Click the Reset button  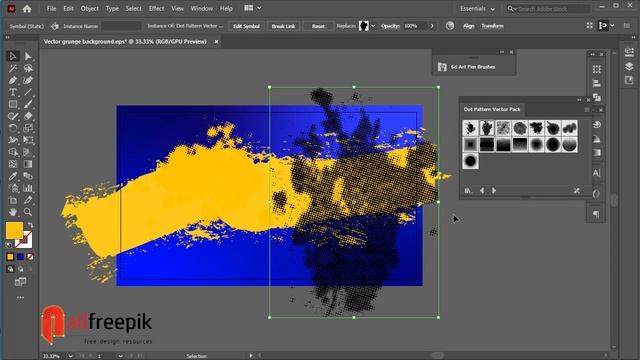point(318,26)
